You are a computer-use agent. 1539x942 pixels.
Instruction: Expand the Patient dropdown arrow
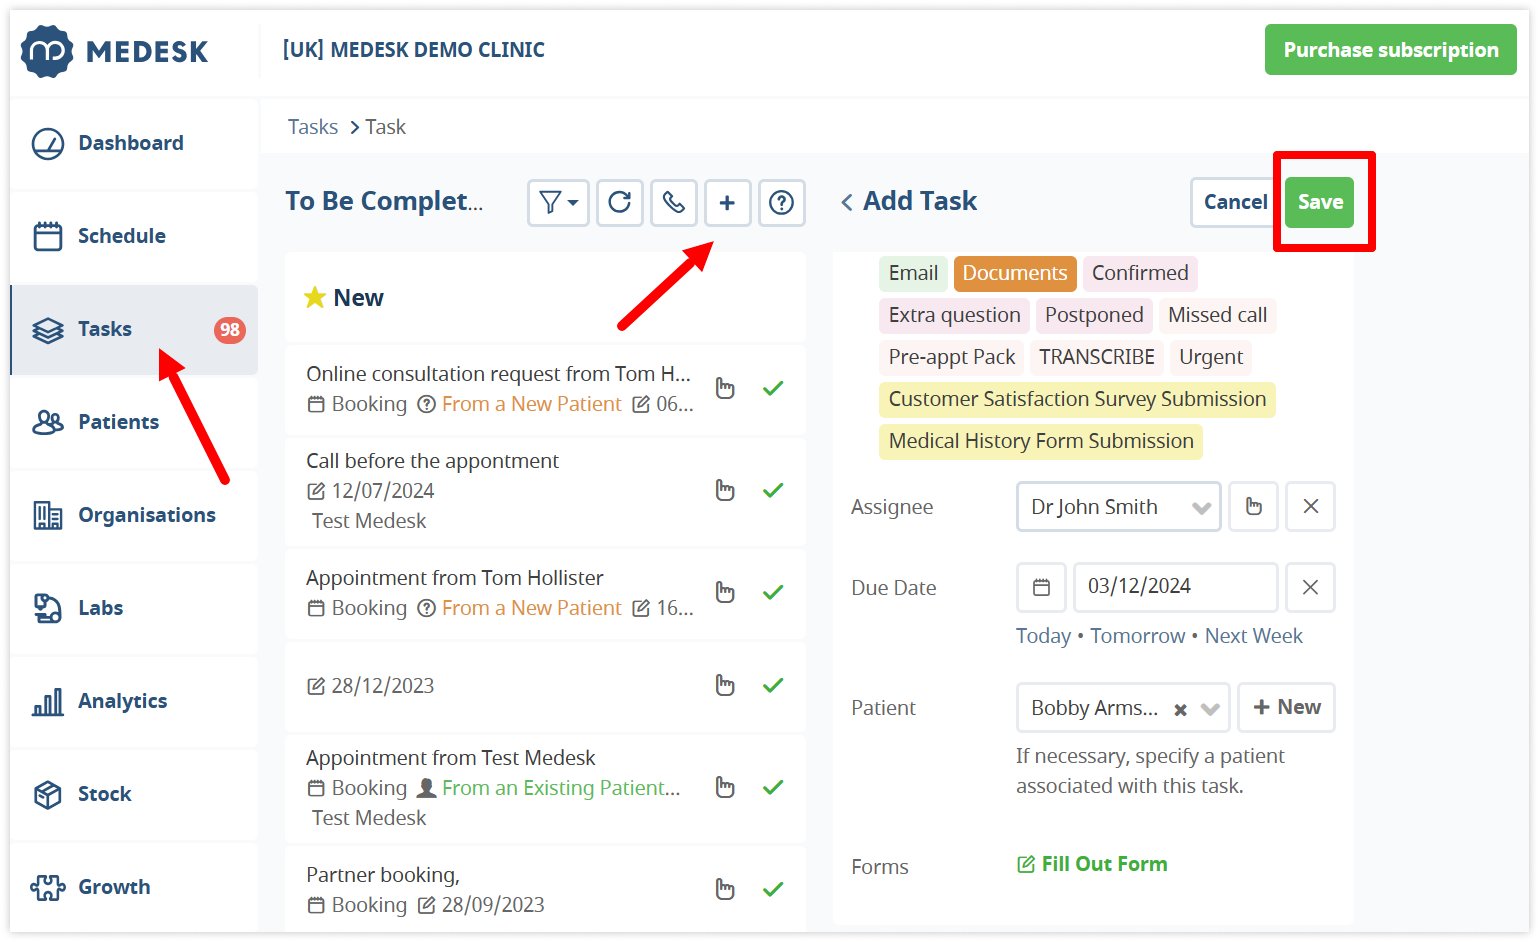click(1210, 709)
